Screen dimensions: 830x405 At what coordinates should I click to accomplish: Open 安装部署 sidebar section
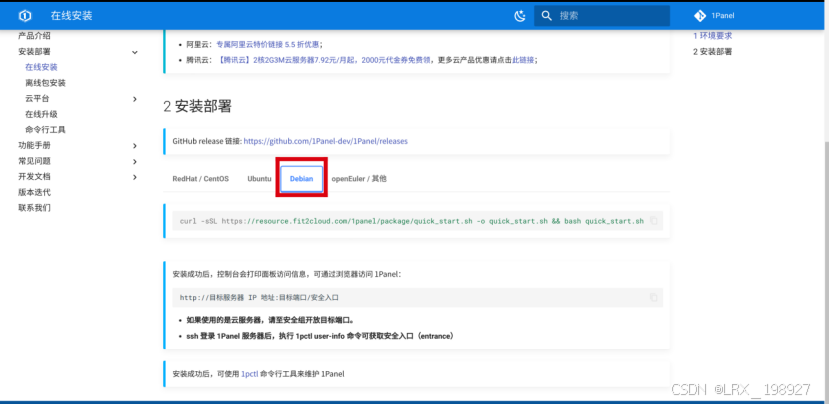point(34,51)
